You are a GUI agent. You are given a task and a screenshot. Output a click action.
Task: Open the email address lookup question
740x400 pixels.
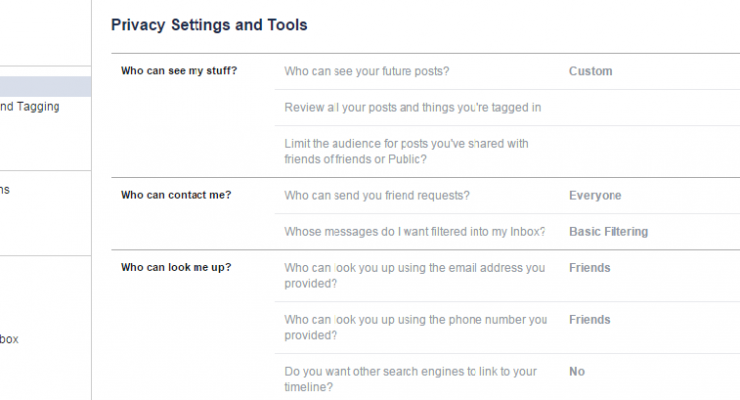[x=414, y=275]
